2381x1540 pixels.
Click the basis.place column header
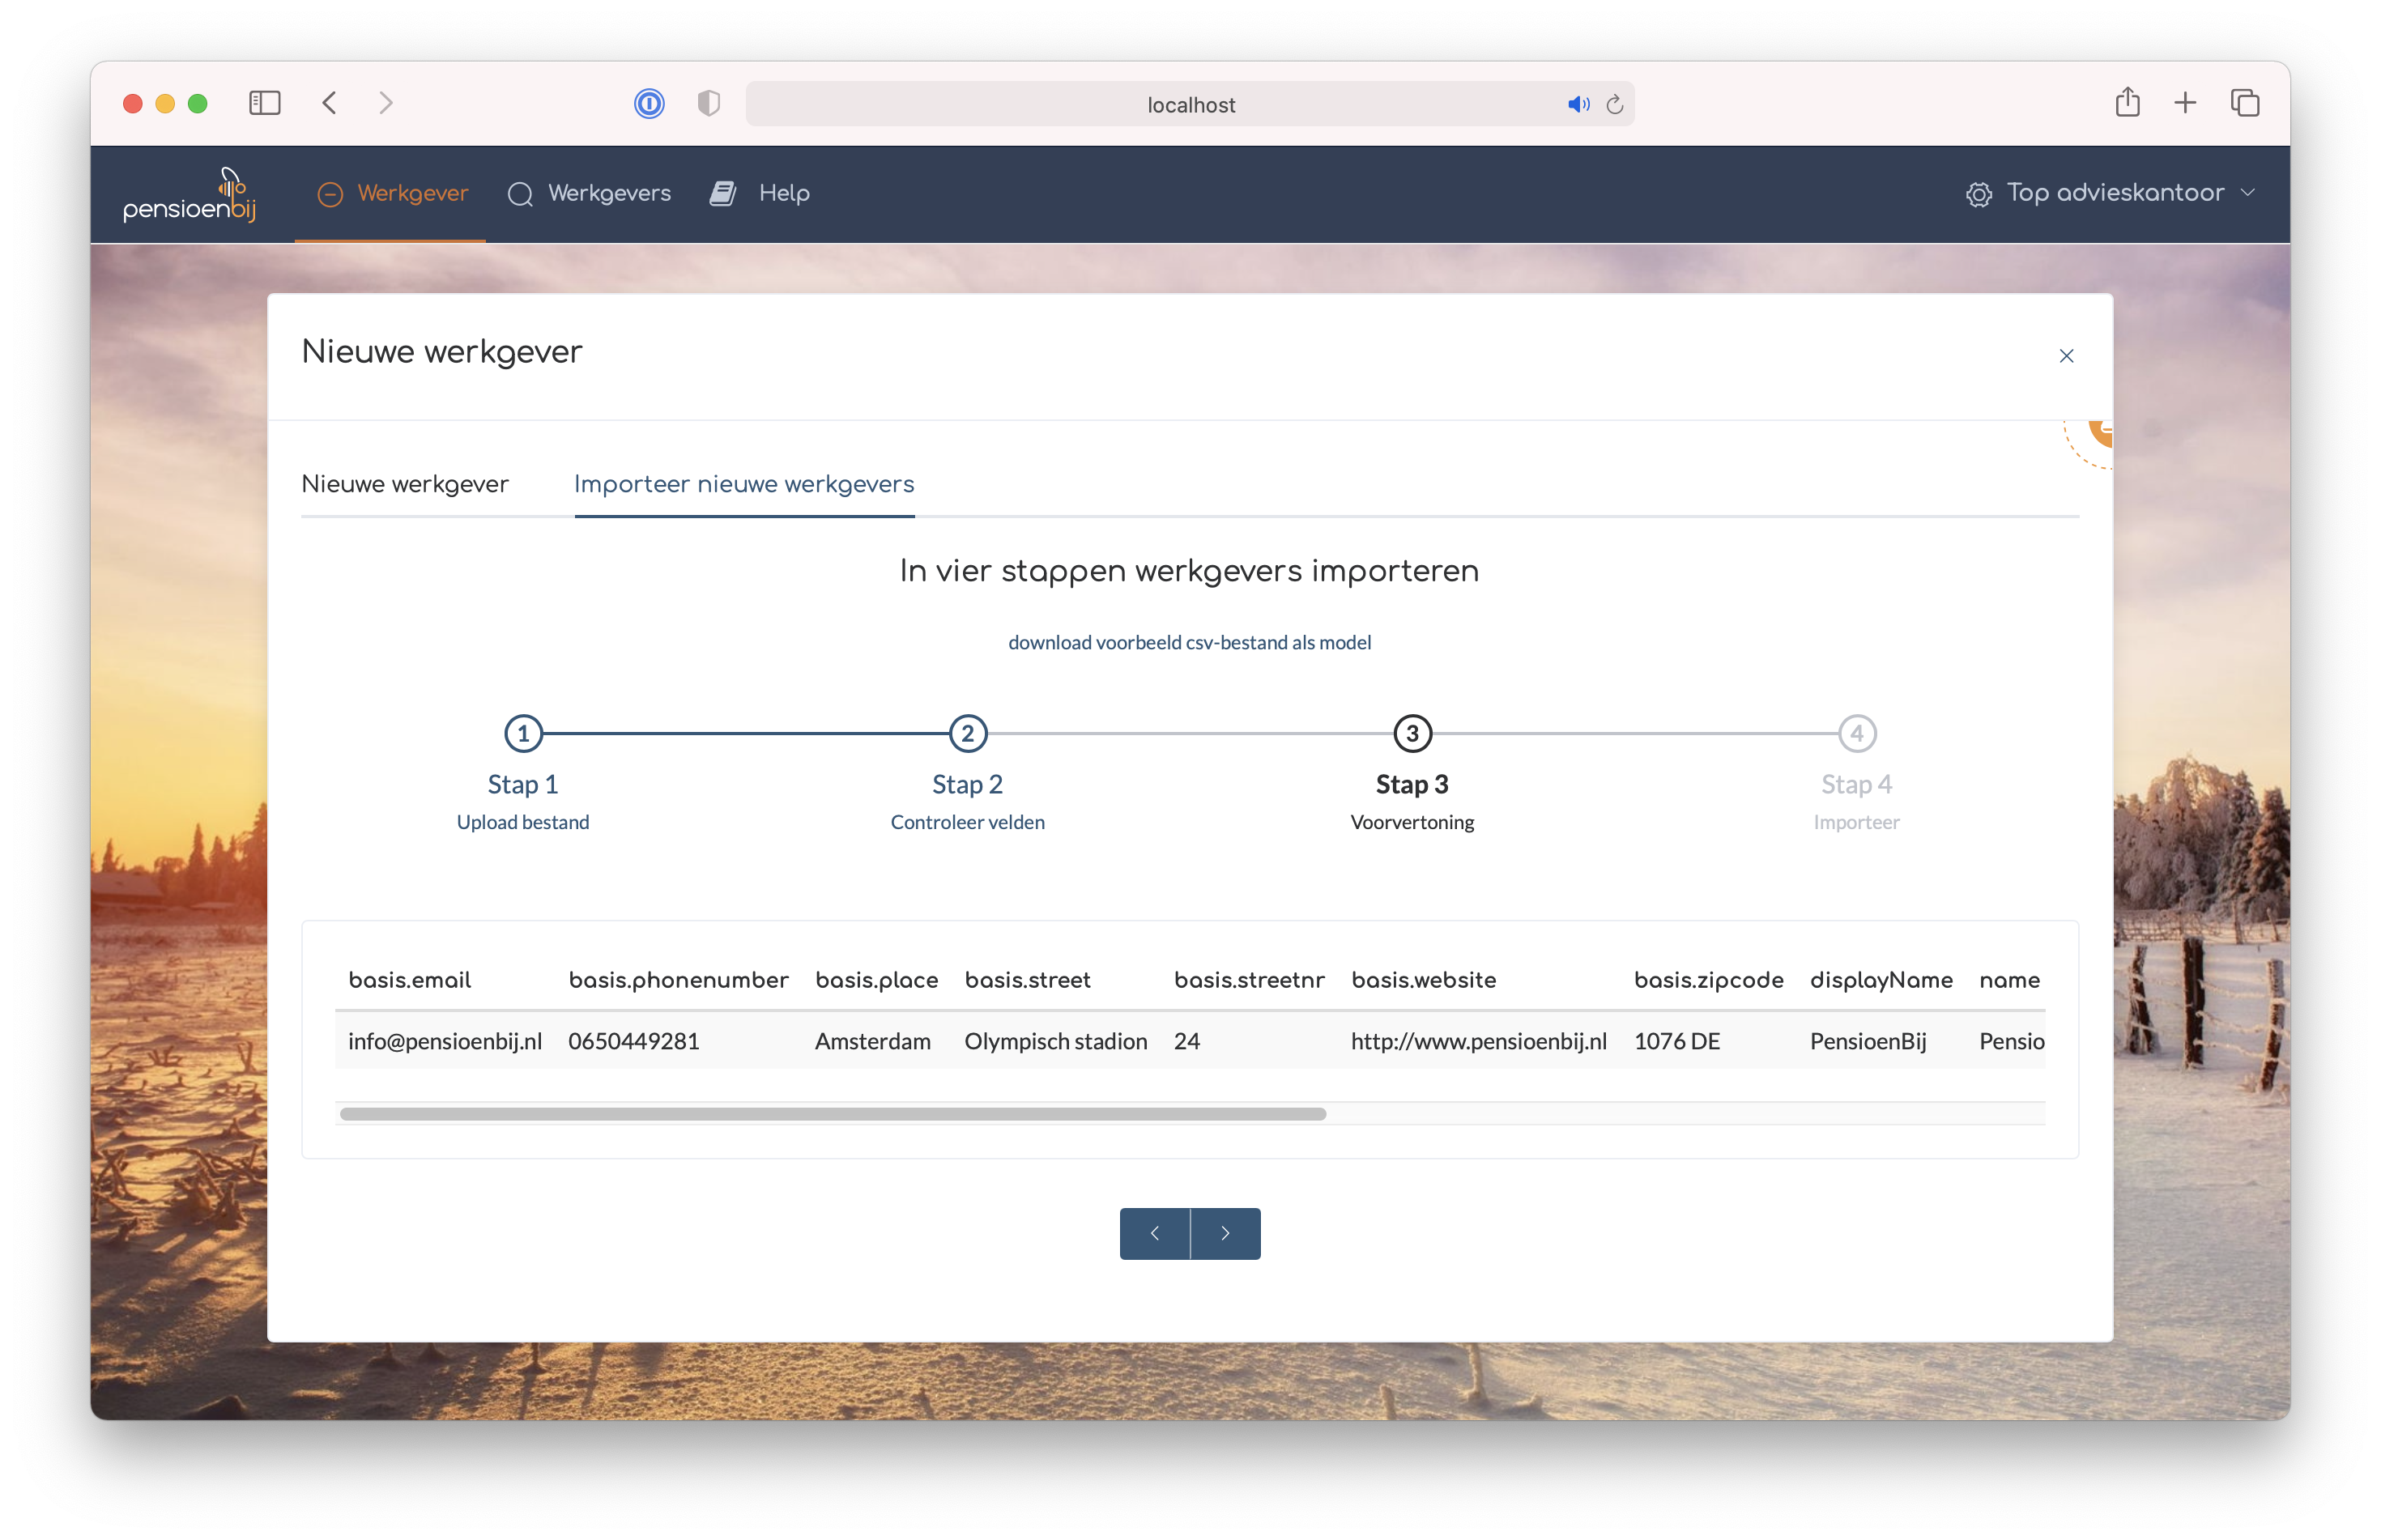(x=876, y=980)
